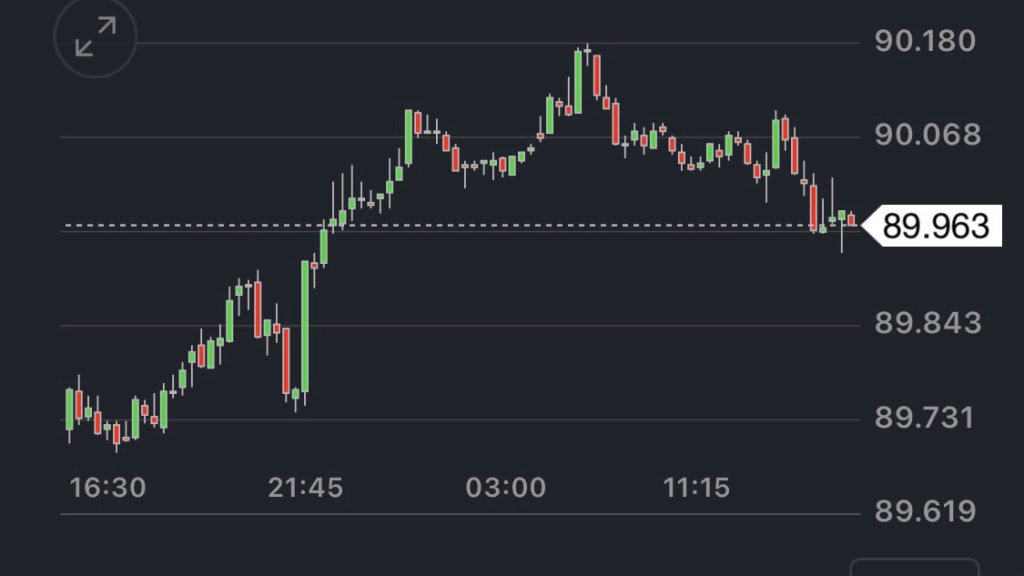This screenshot has height=576, width=1024.
Task: Click the highest green candle near 90.180
Action: [578, 80]
